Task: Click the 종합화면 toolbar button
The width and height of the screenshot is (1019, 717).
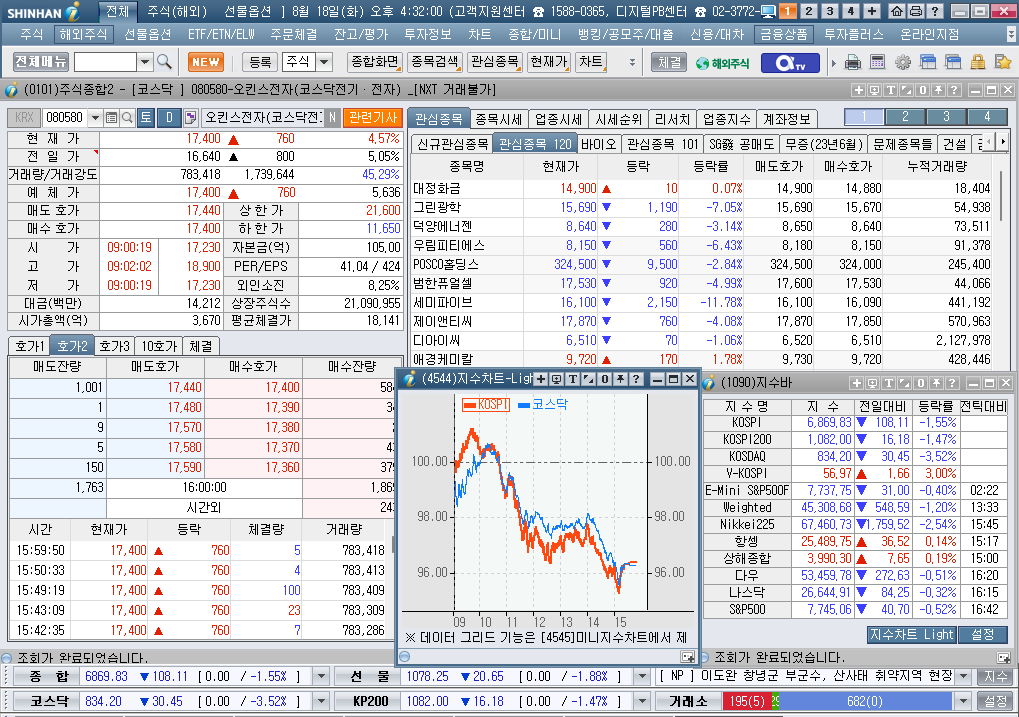Action: [375, 62]
